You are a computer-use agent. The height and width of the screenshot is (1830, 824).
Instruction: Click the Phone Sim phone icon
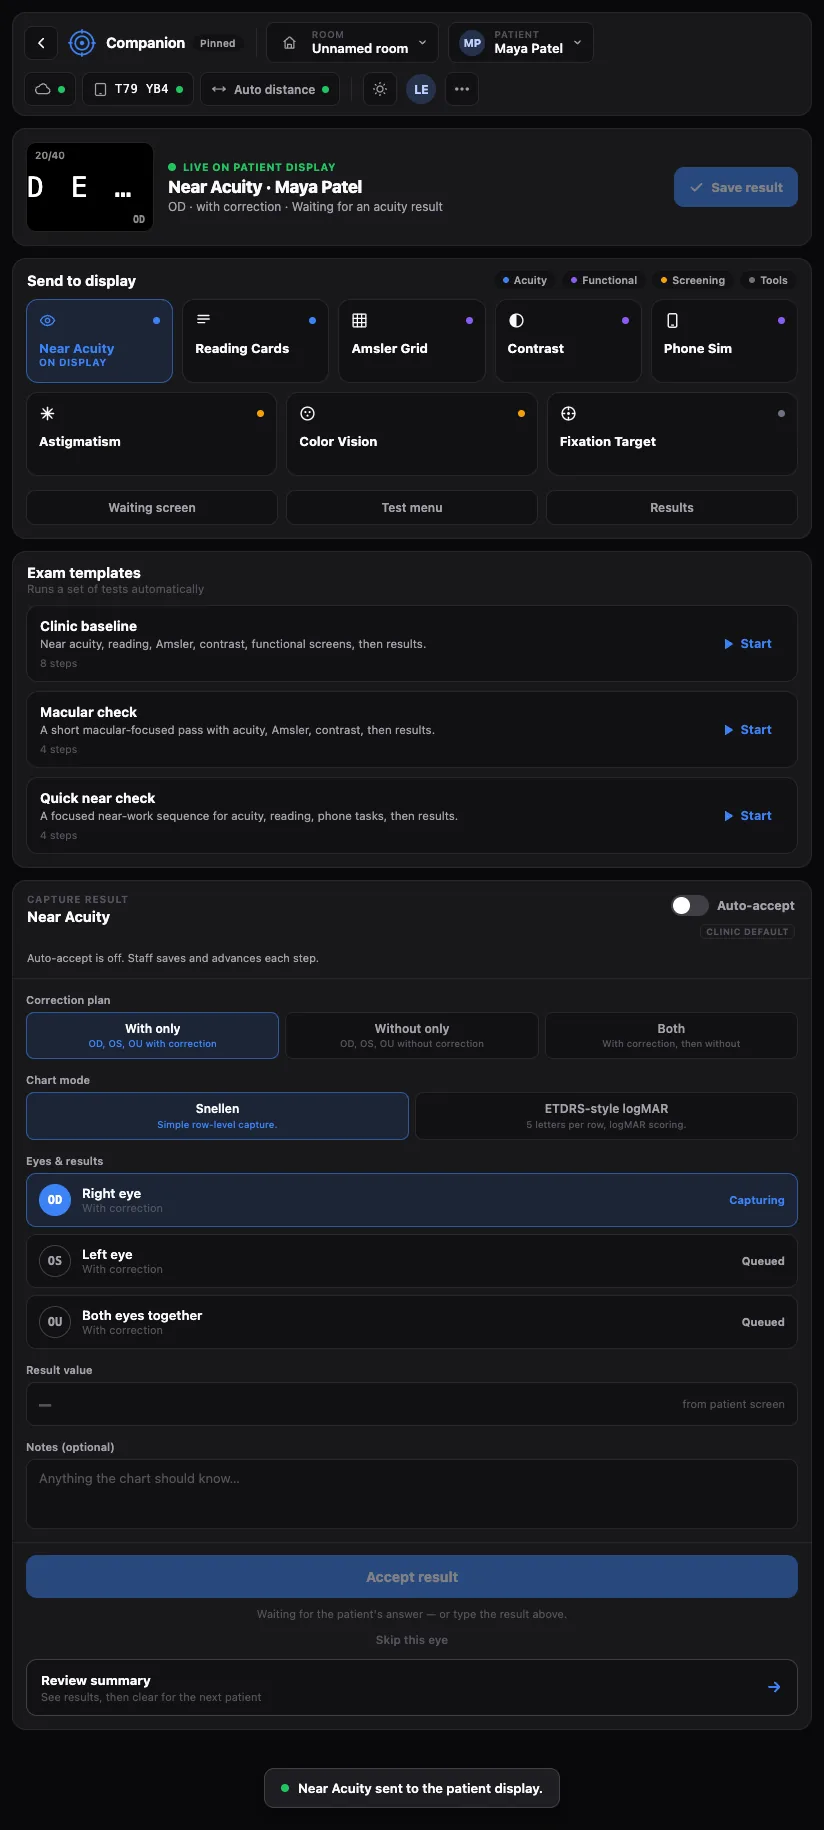pos(672,321)
